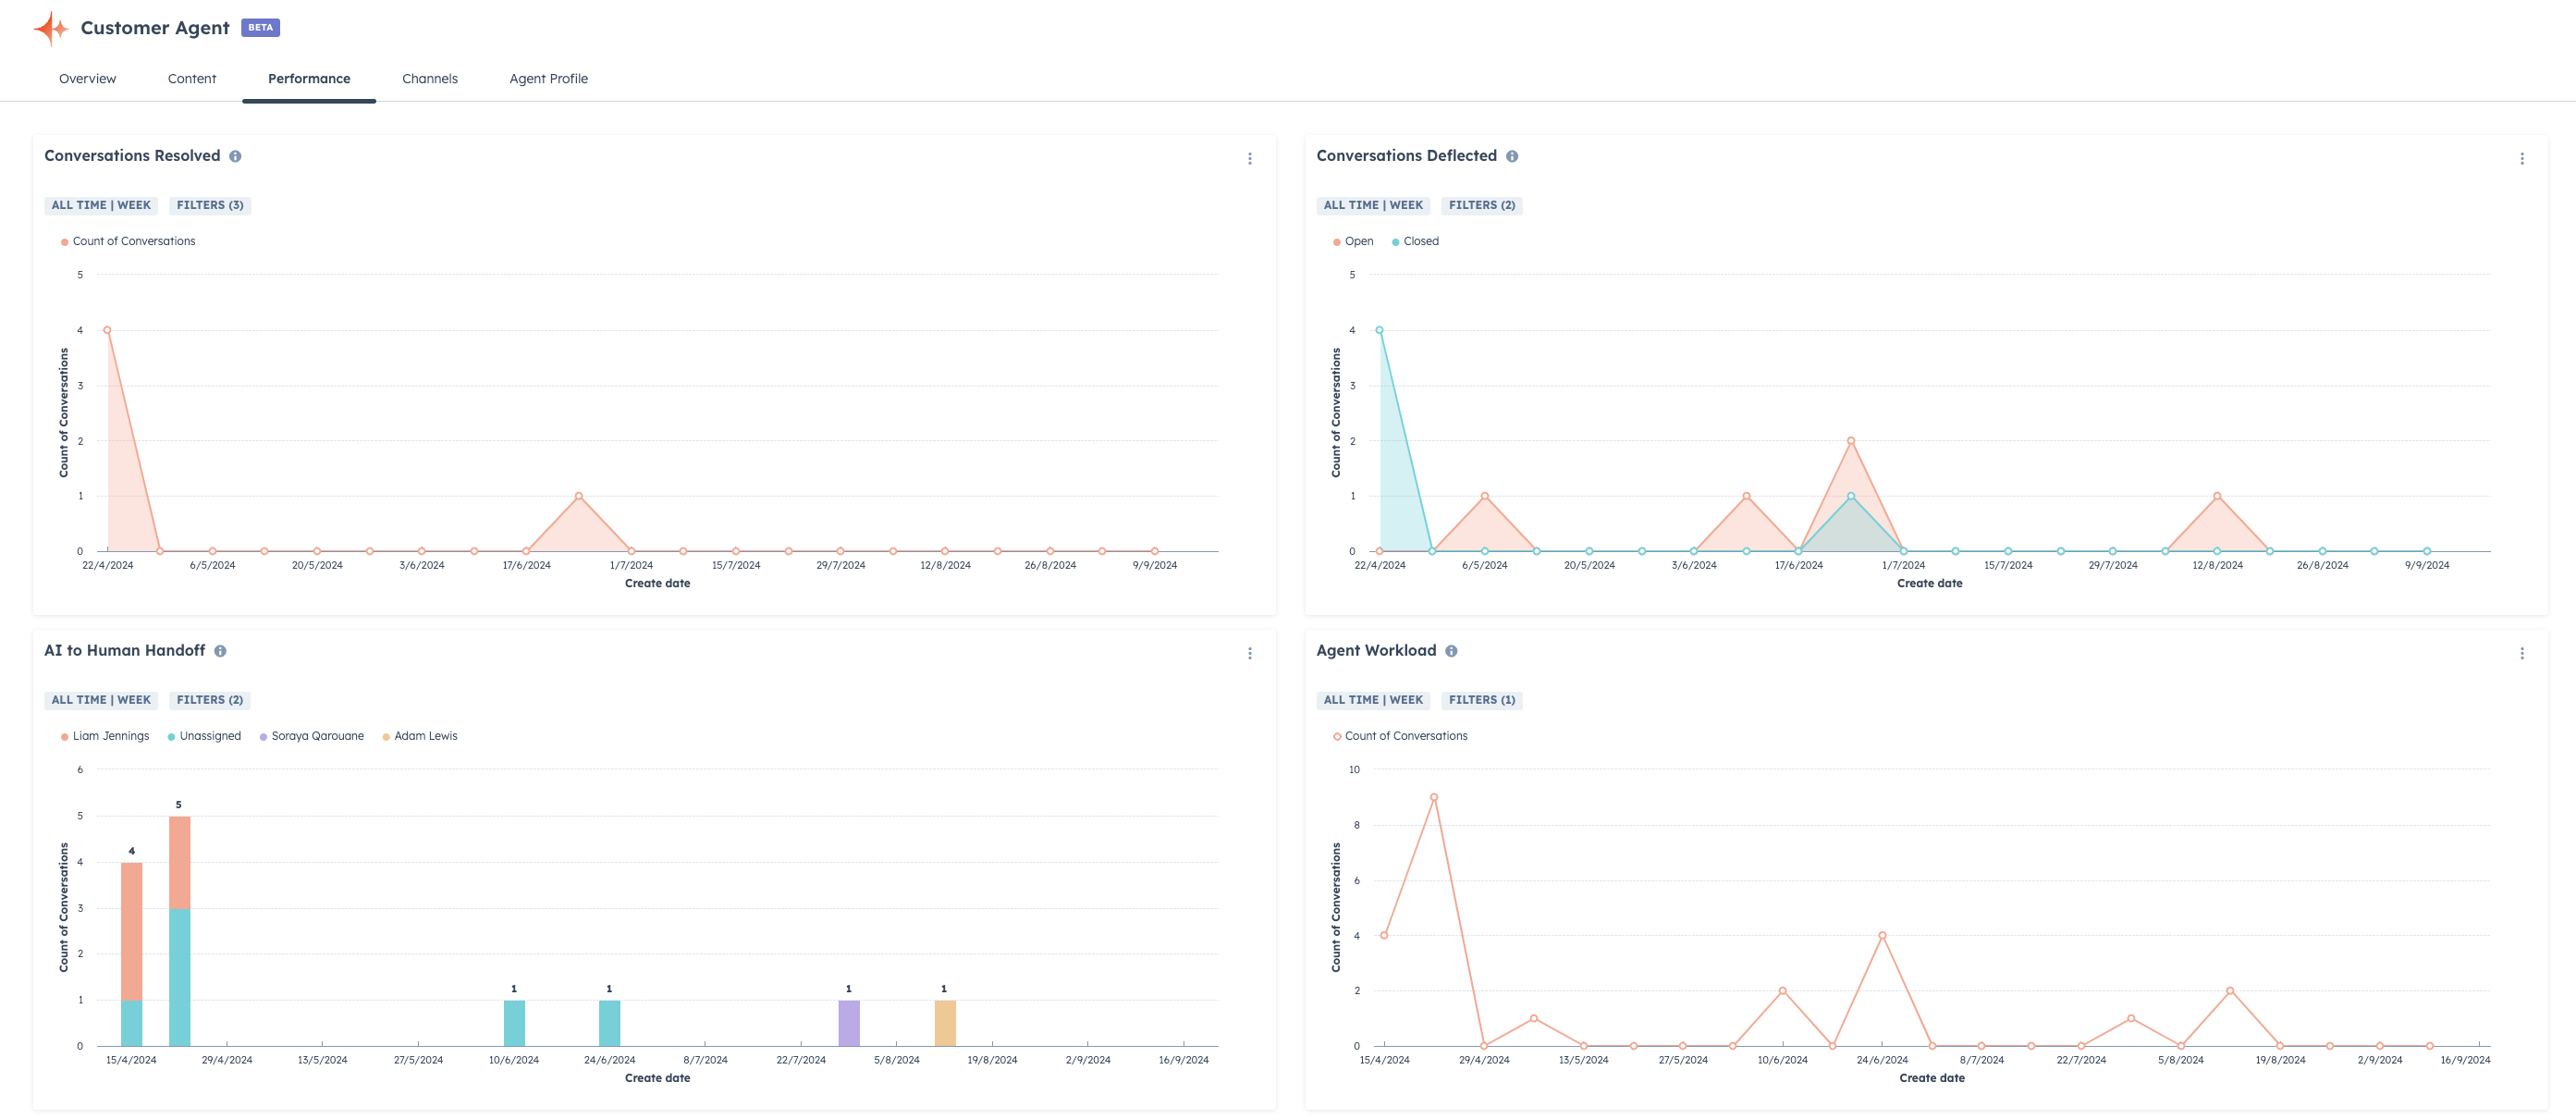
Task: Click ALL TIME | WEEK tag in Agent Workload
Action: [1373, 701]
